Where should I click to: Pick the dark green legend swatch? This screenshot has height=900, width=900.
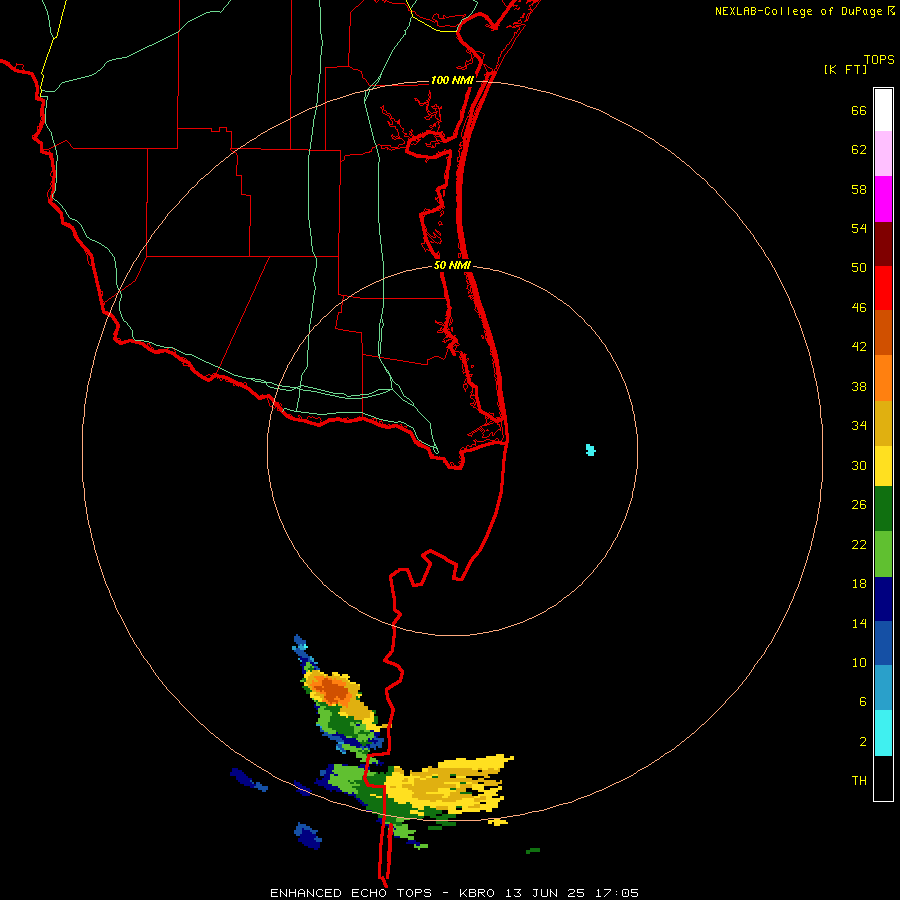click(x=883, y=509)
